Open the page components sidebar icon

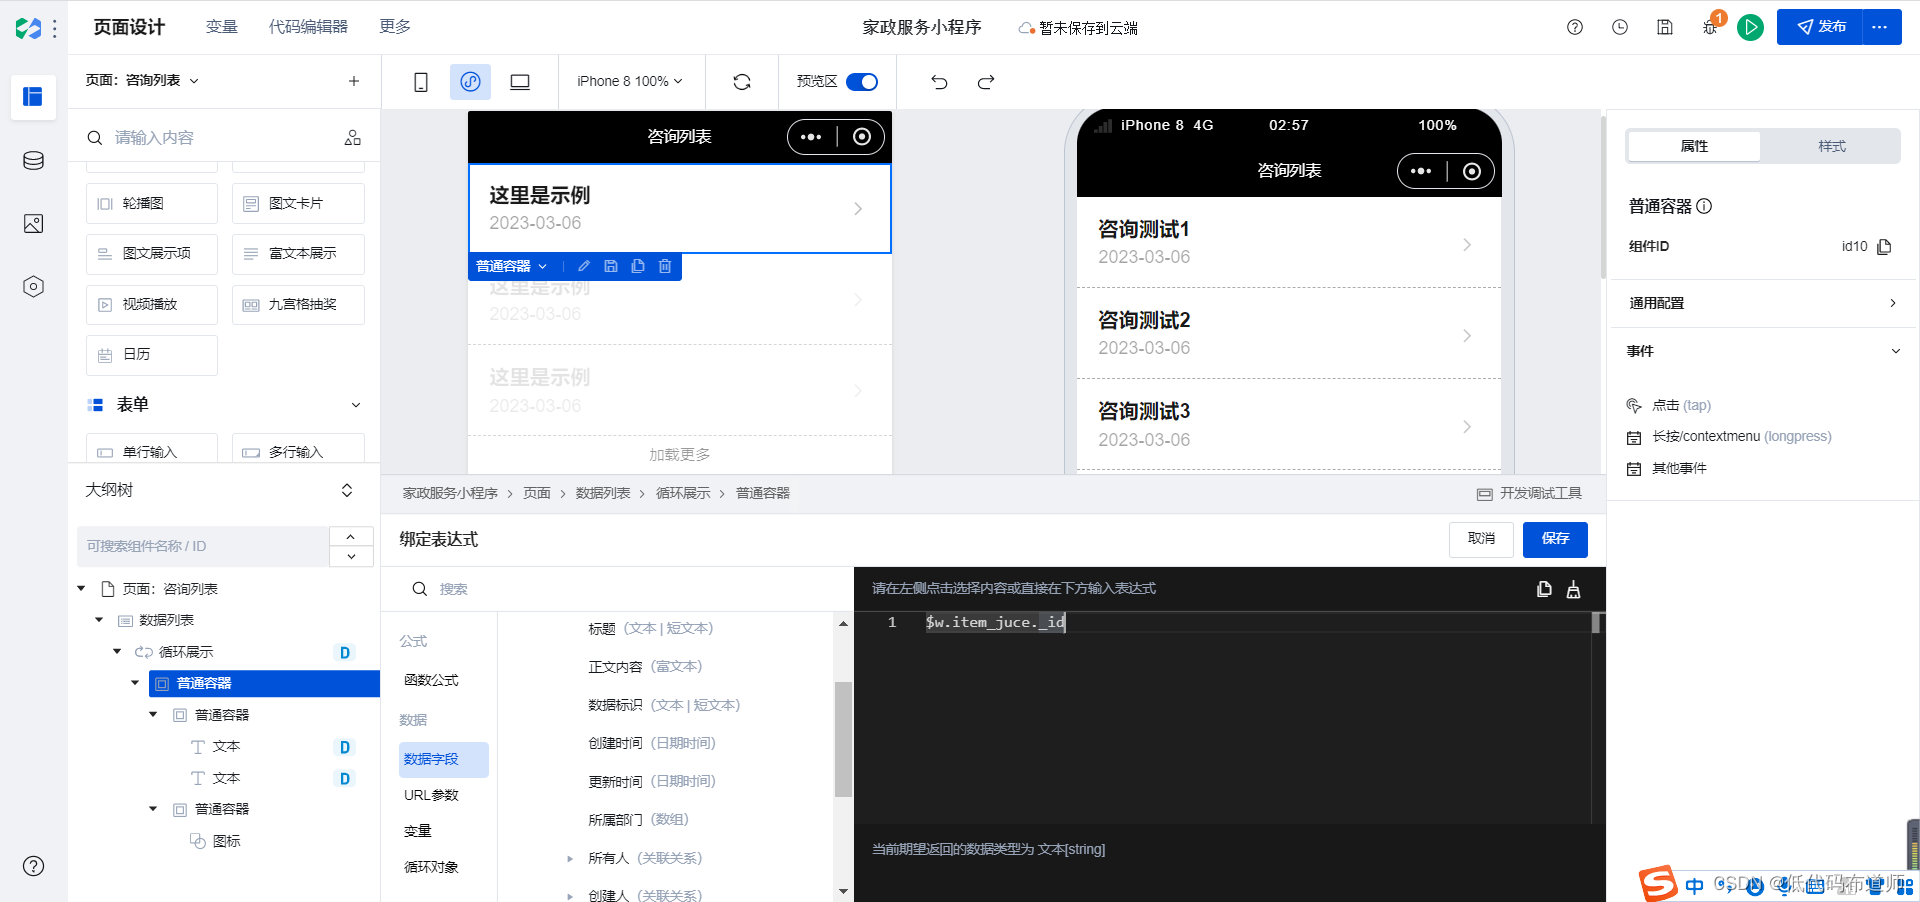point(33,97)
